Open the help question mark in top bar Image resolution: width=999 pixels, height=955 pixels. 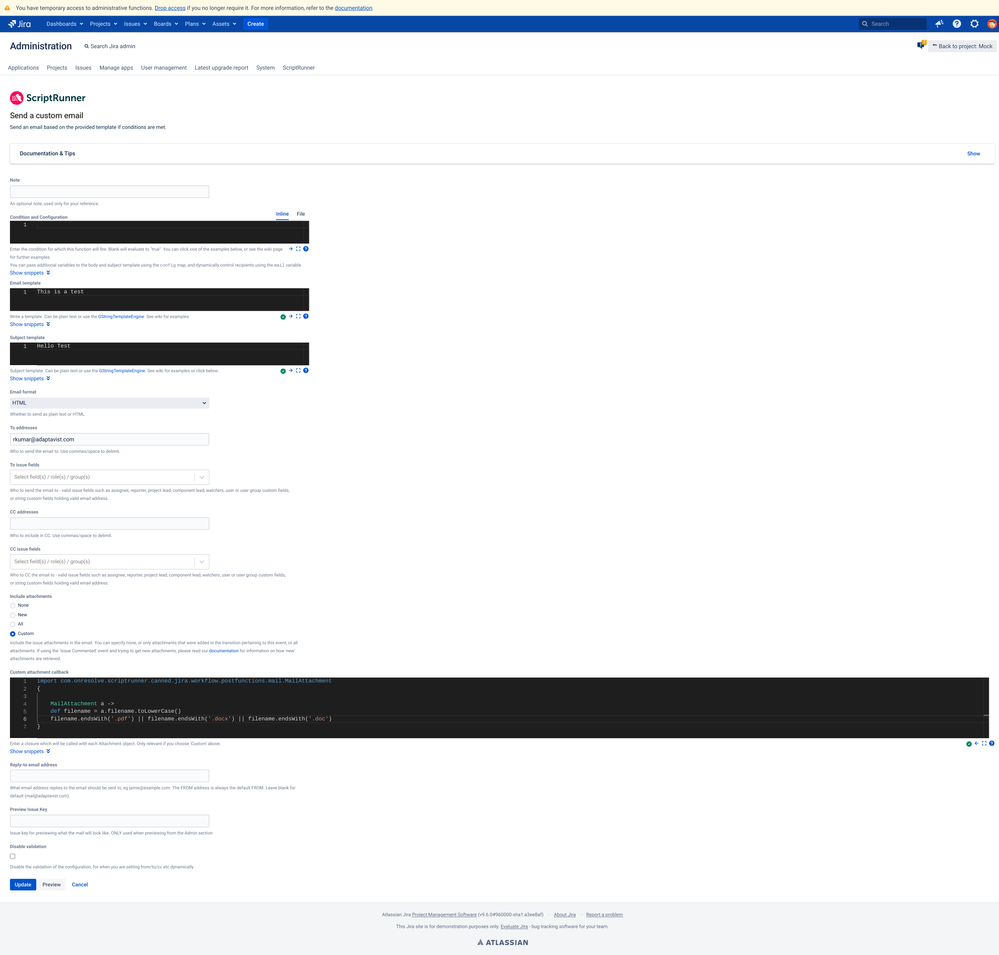point(957,24)
